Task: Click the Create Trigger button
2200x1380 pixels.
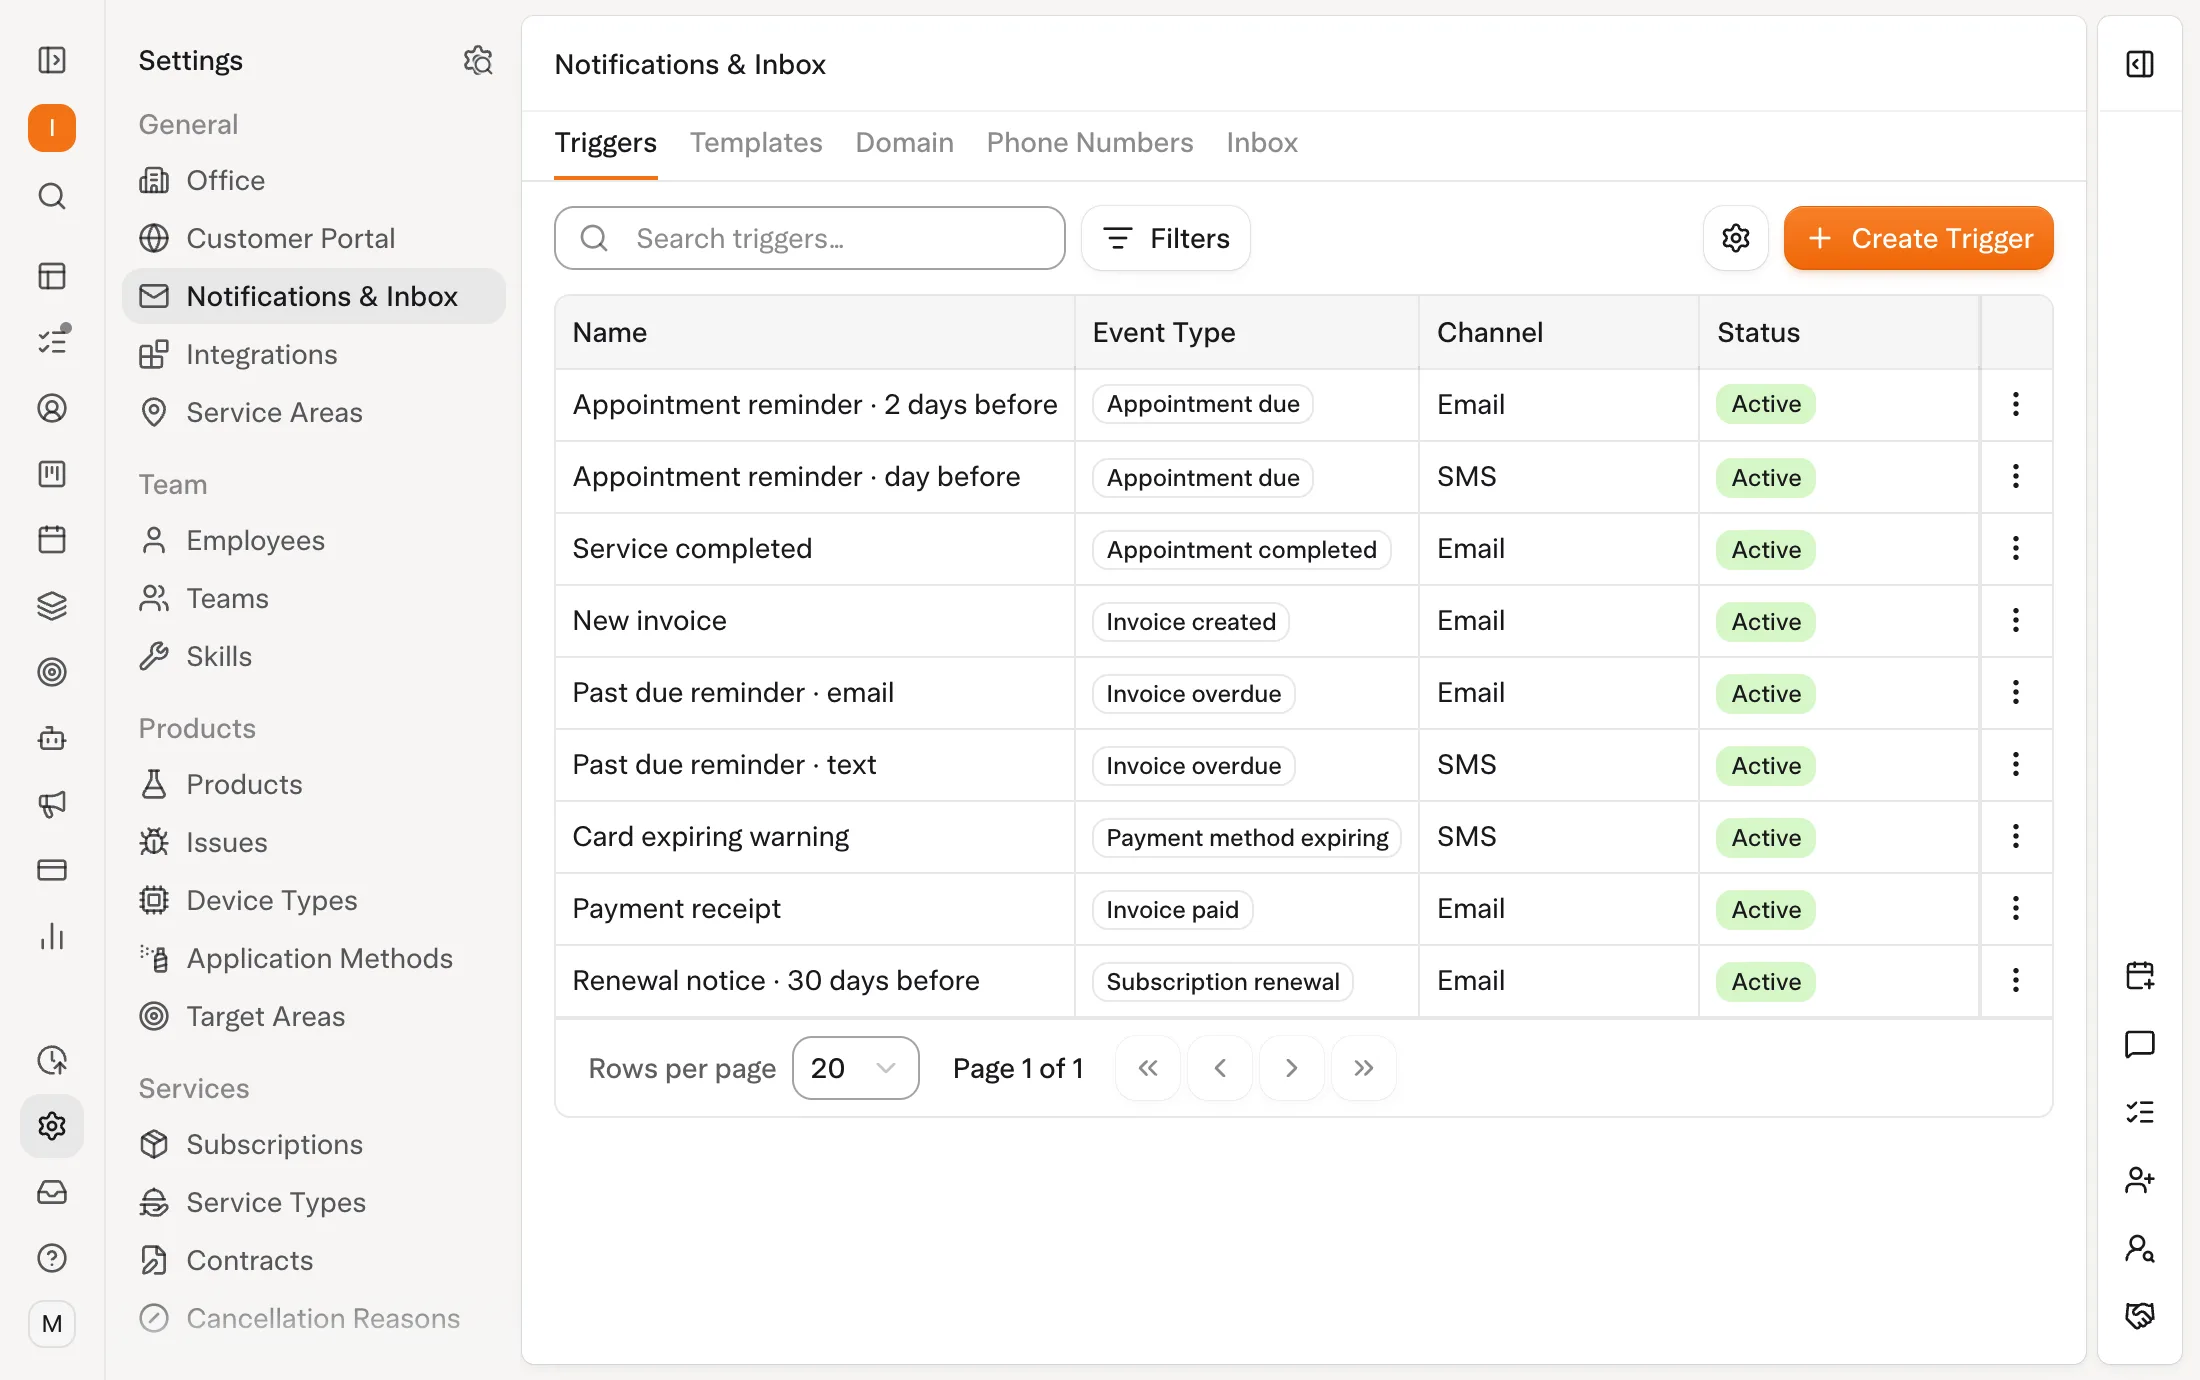Action: click(1918, 238)
